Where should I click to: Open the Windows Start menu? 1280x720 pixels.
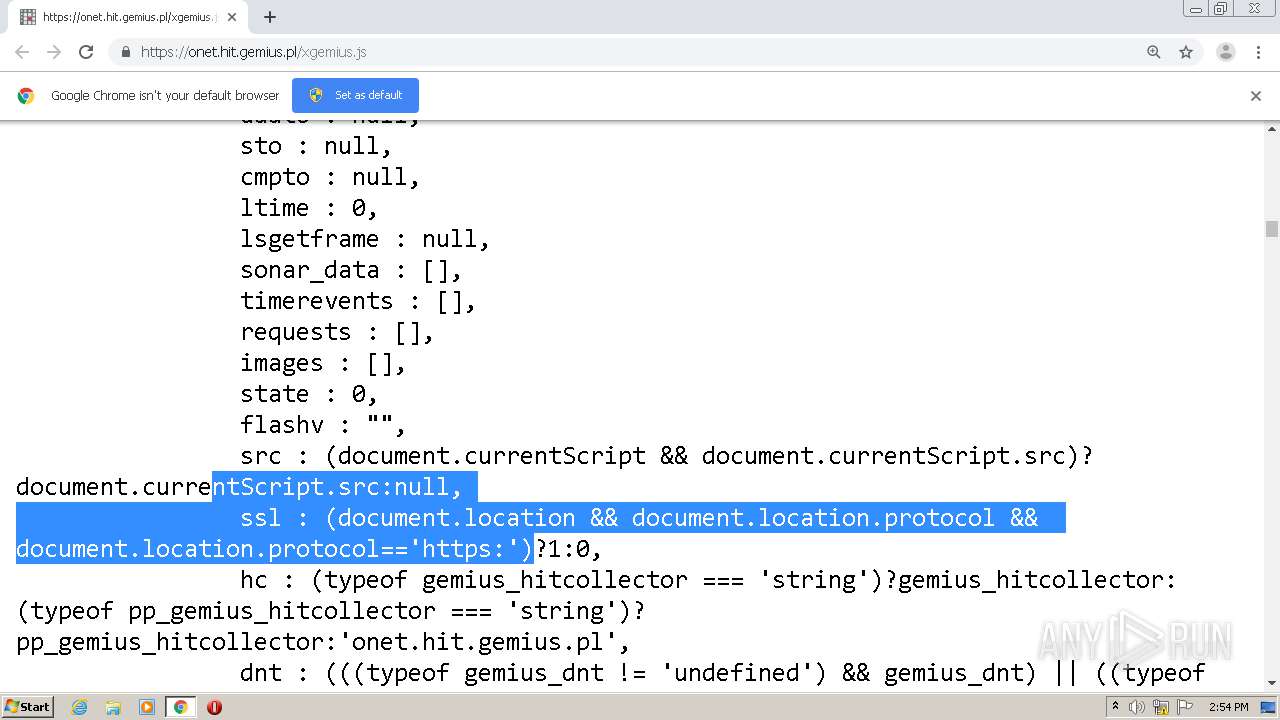pos(28,707)
